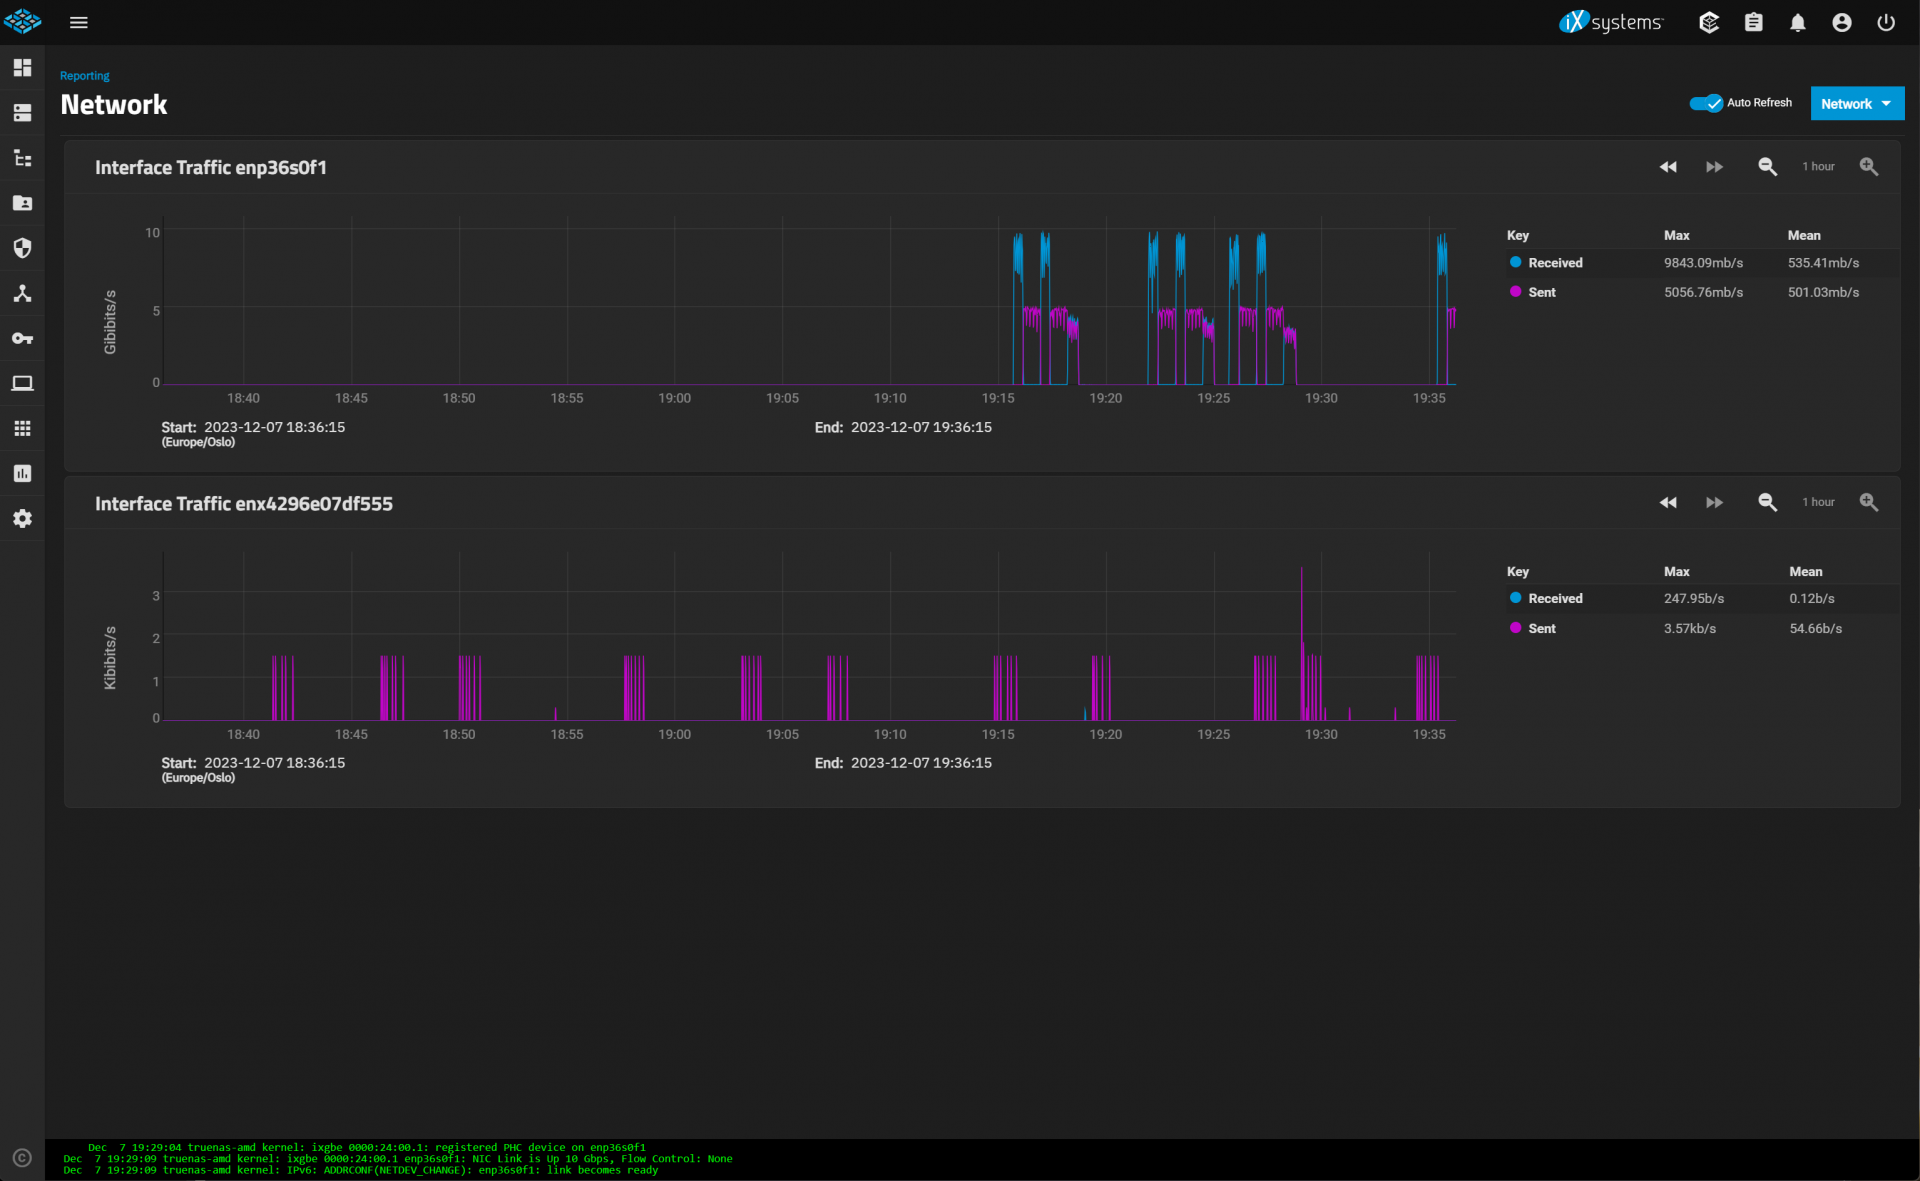Click Sent mean value 501.03mb/s
This screenshot has width=1920, height=1181.
[x=1823, y=293]
